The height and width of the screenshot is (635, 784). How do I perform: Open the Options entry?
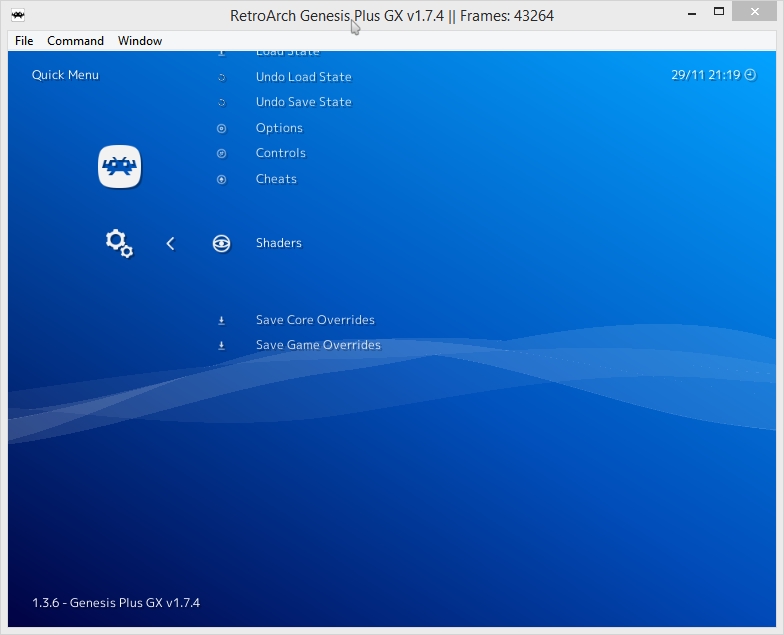(279, 128)
